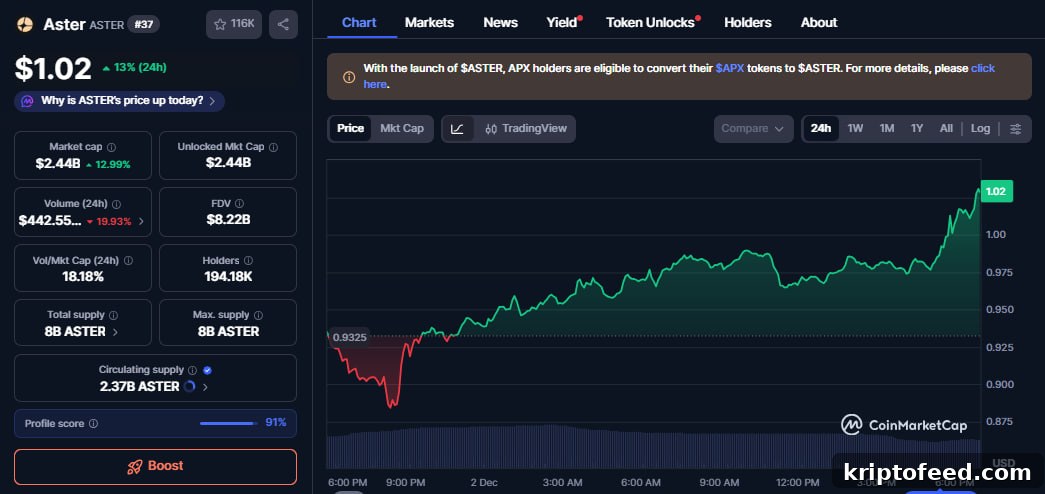Screen dimensions: 1045x494
Task: Click the verified badge by Circulating supply
Action: pos(207,370)
